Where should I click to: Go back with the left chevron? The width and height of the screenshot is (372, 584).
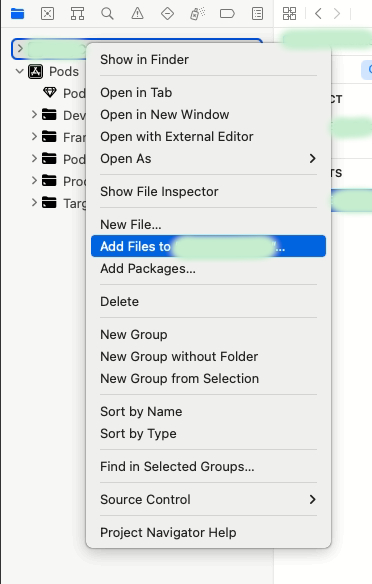(x=318, y=14)
